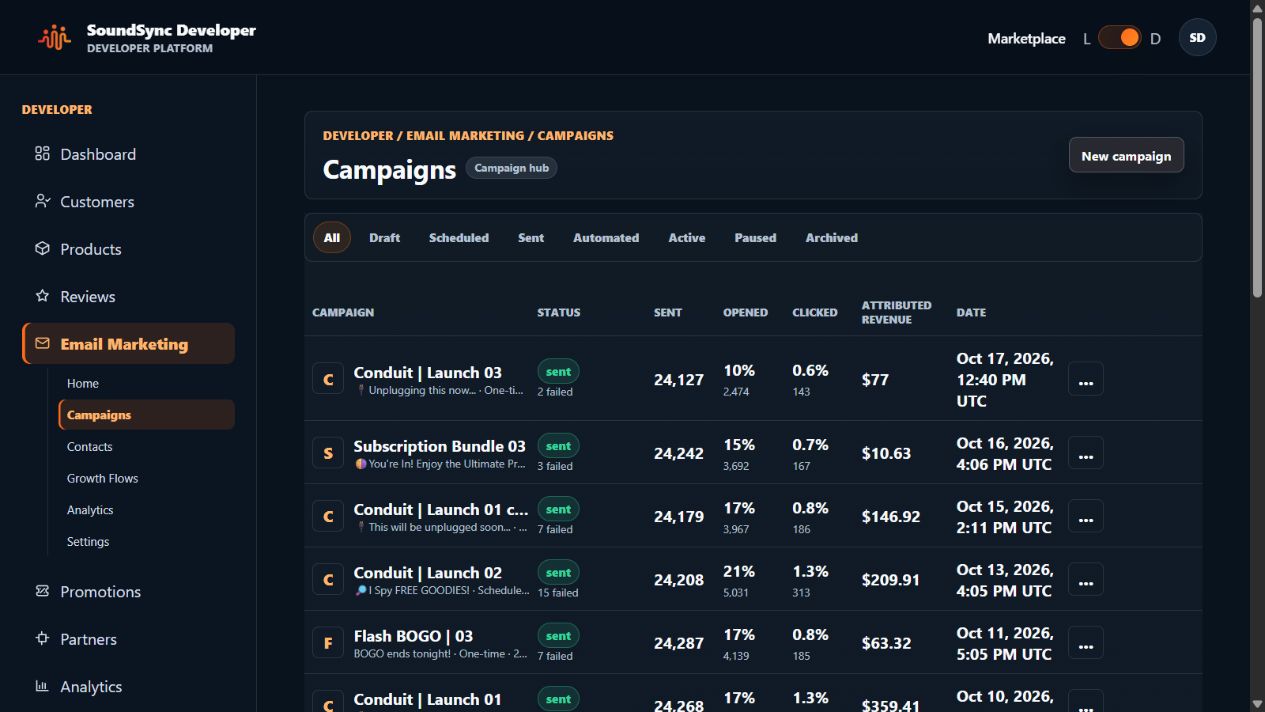Open Home under Email Marketing
Screen dimensions: 1265x712
(83, 383)
